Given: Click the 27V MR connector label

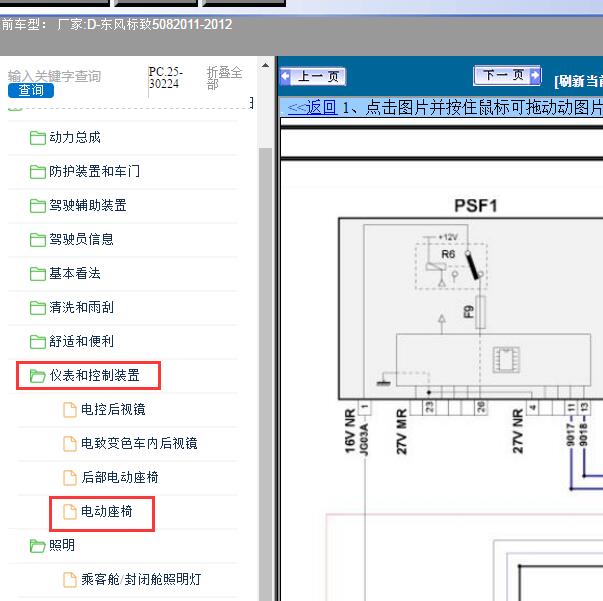Looking at the screenshot, I should click(401, 431).
